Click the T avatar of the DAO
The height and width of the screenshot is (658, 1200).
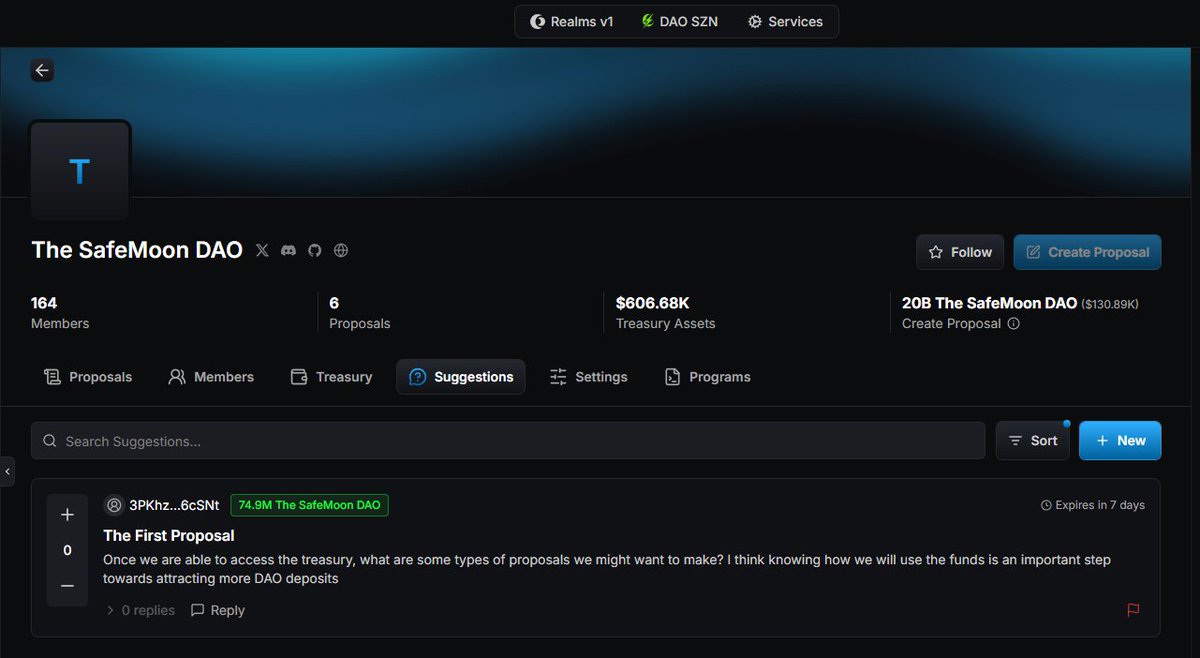pos(79,170)
